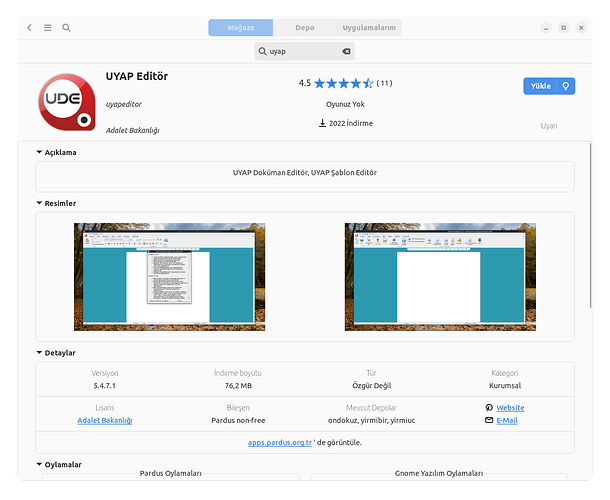Expand the Oylamalar section
610x500 pixels.
(x=39, y=464)
